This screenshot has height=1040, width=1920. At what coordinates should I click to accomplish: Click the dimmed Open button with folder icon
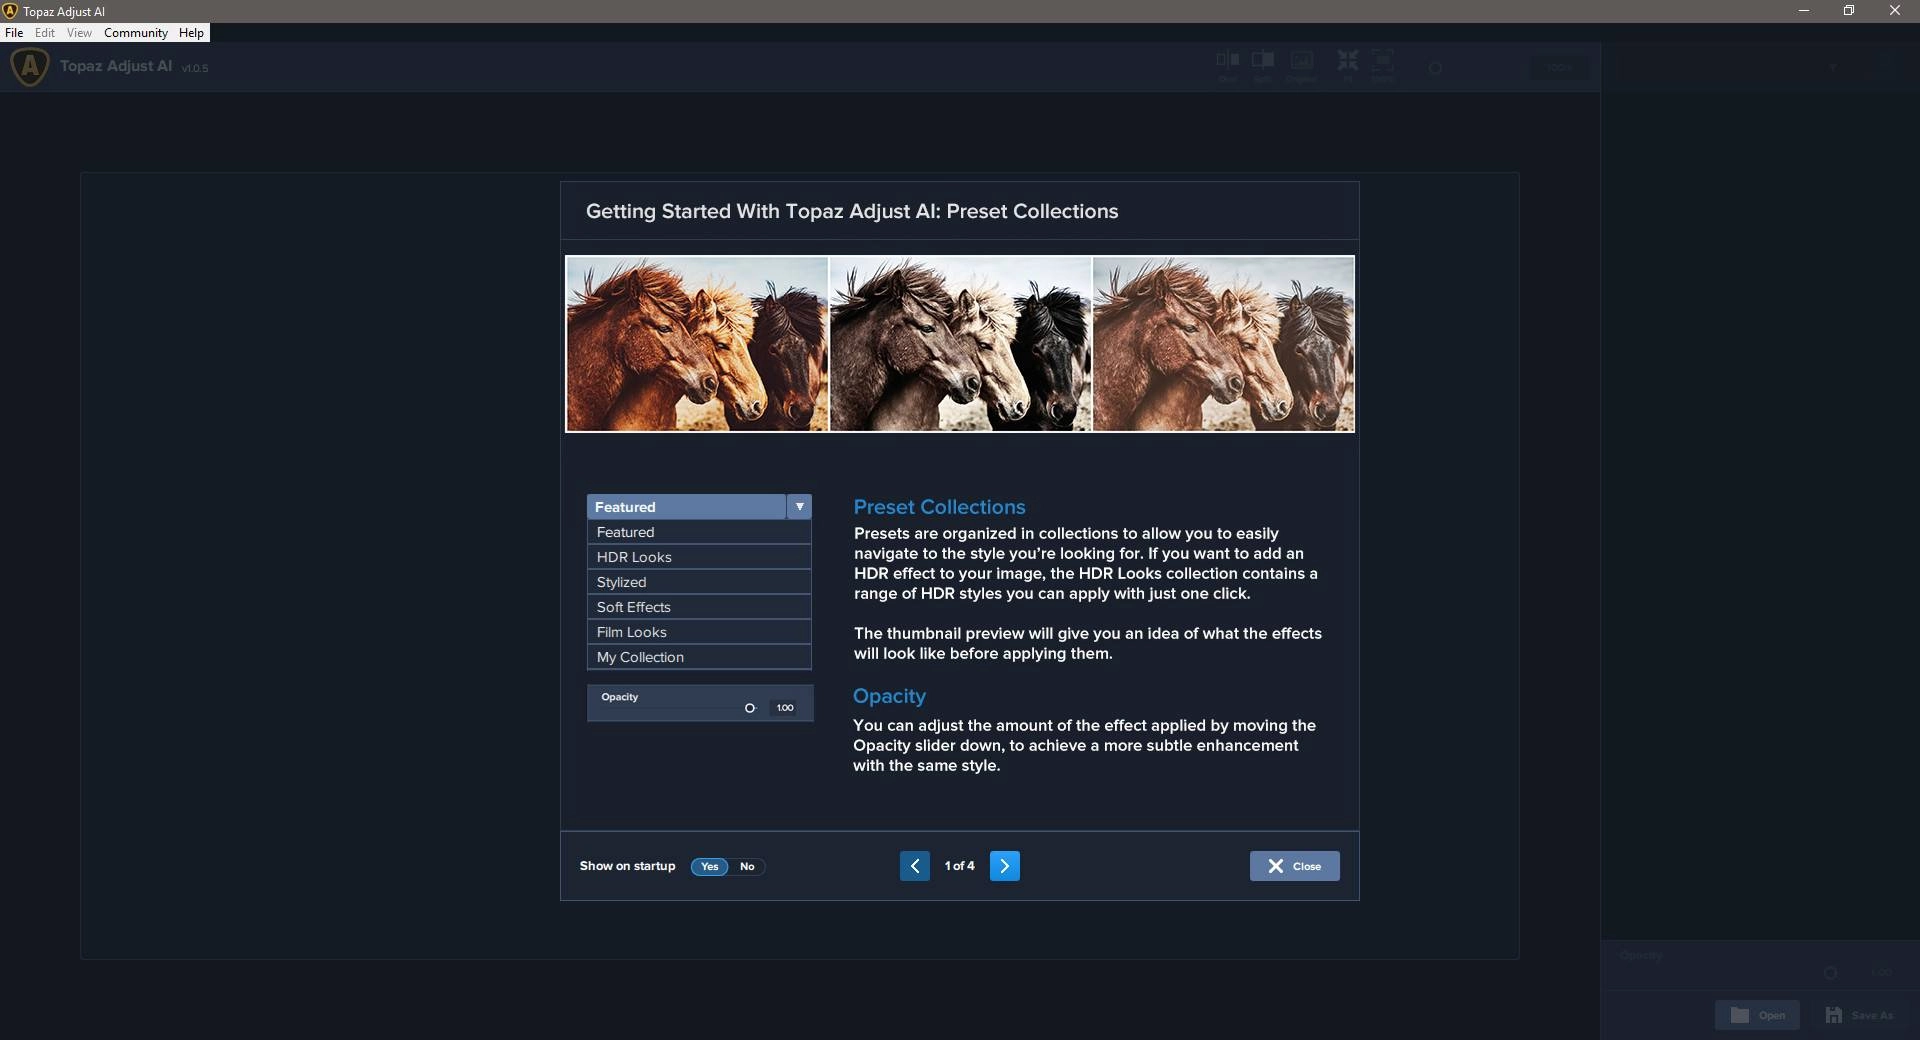[x=1757, y=1015]
